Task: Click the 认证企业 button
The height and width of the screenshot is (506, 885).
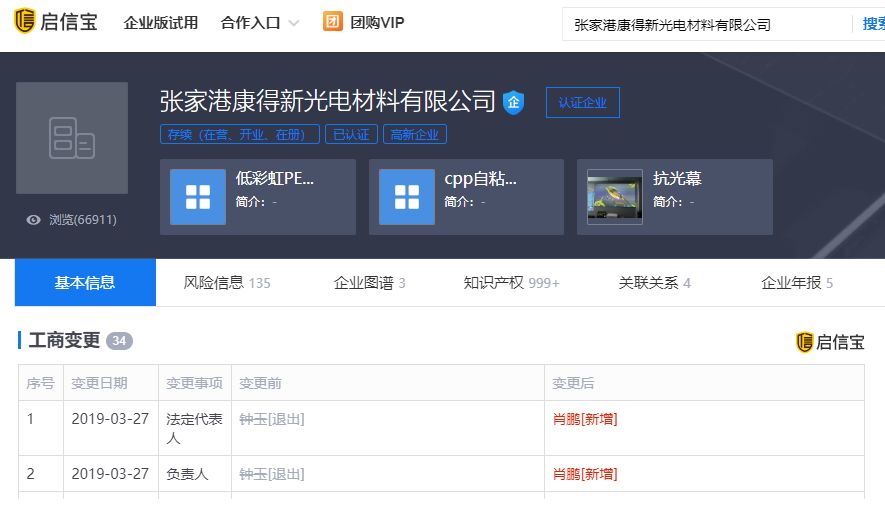Action: [582, 102]
